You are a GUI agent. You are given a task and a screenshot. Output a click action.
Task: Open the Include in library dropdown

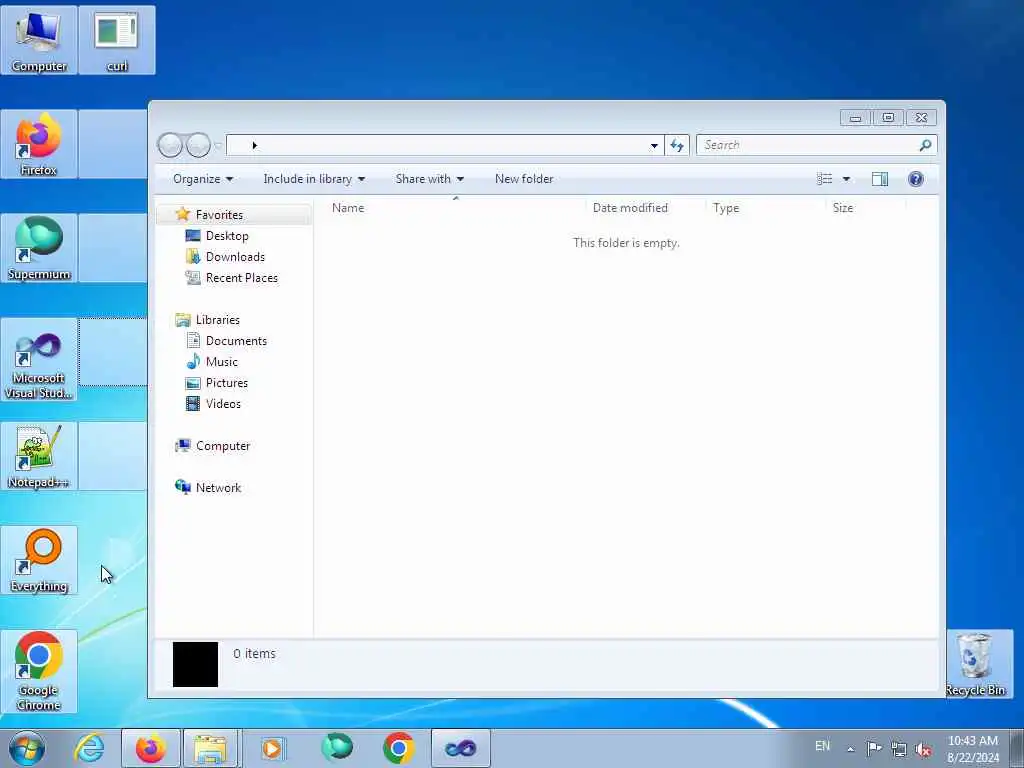pos(314,179)
